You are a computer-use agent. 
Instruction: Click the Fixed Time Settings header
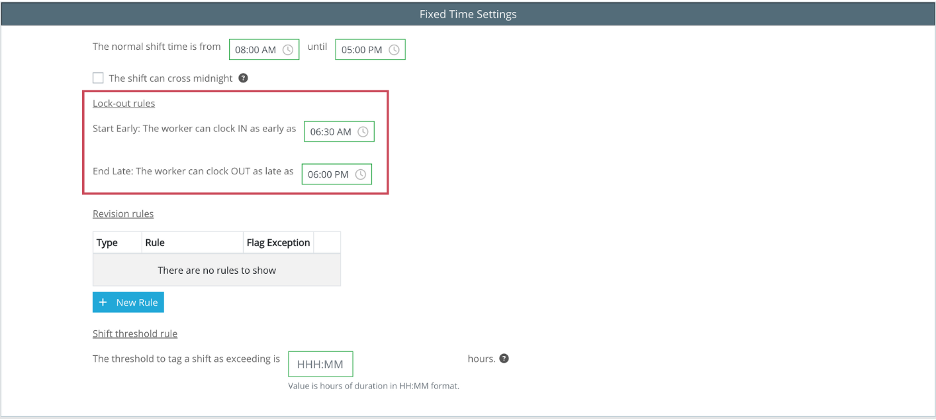[x=468, y=14]
